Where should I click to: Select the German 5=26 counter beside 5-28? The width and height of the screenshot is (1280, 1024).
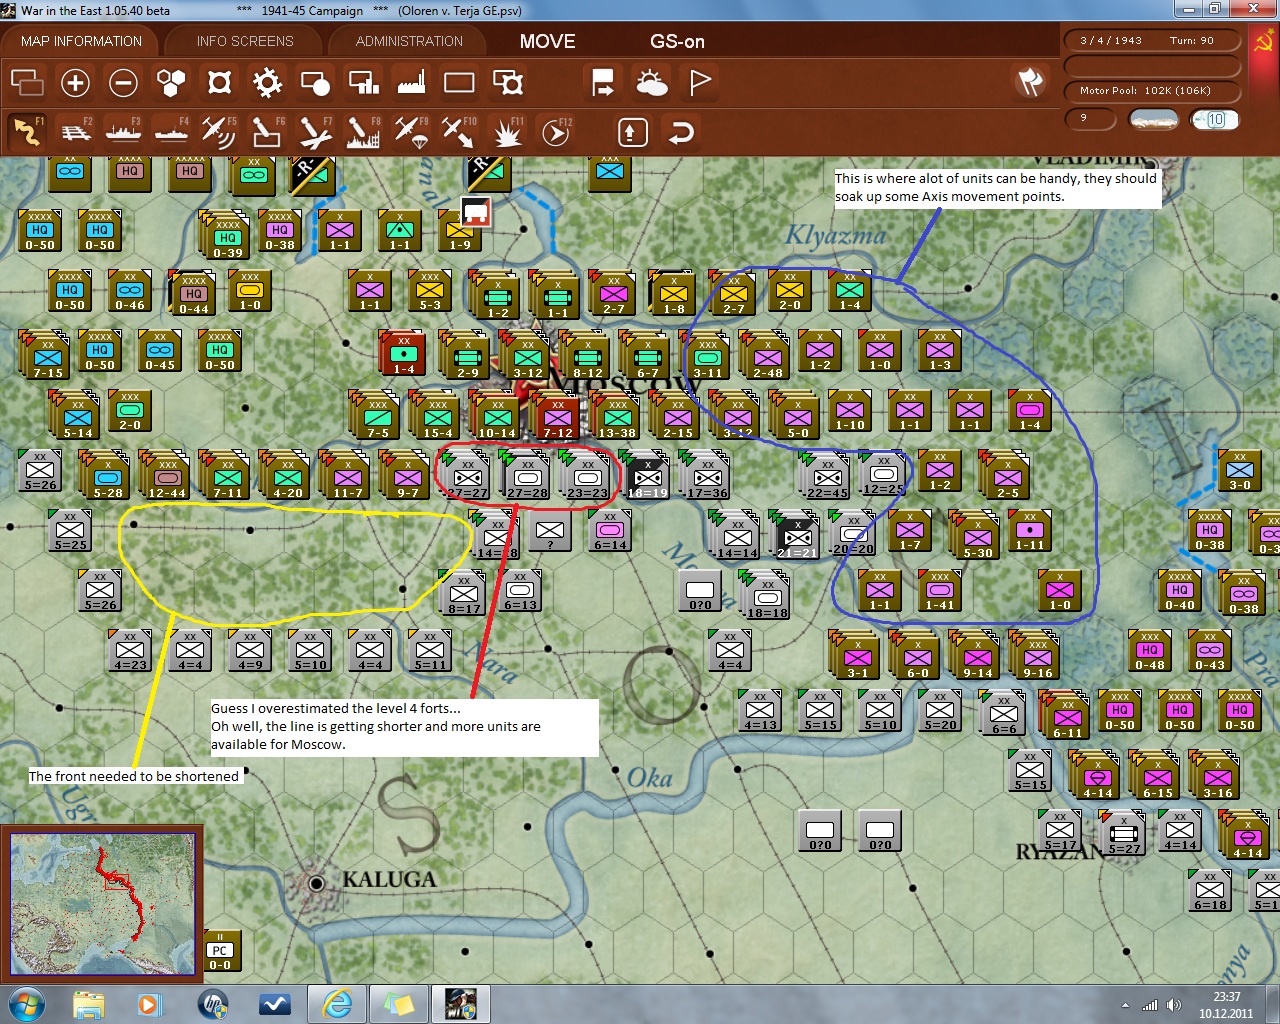point(40,472)
